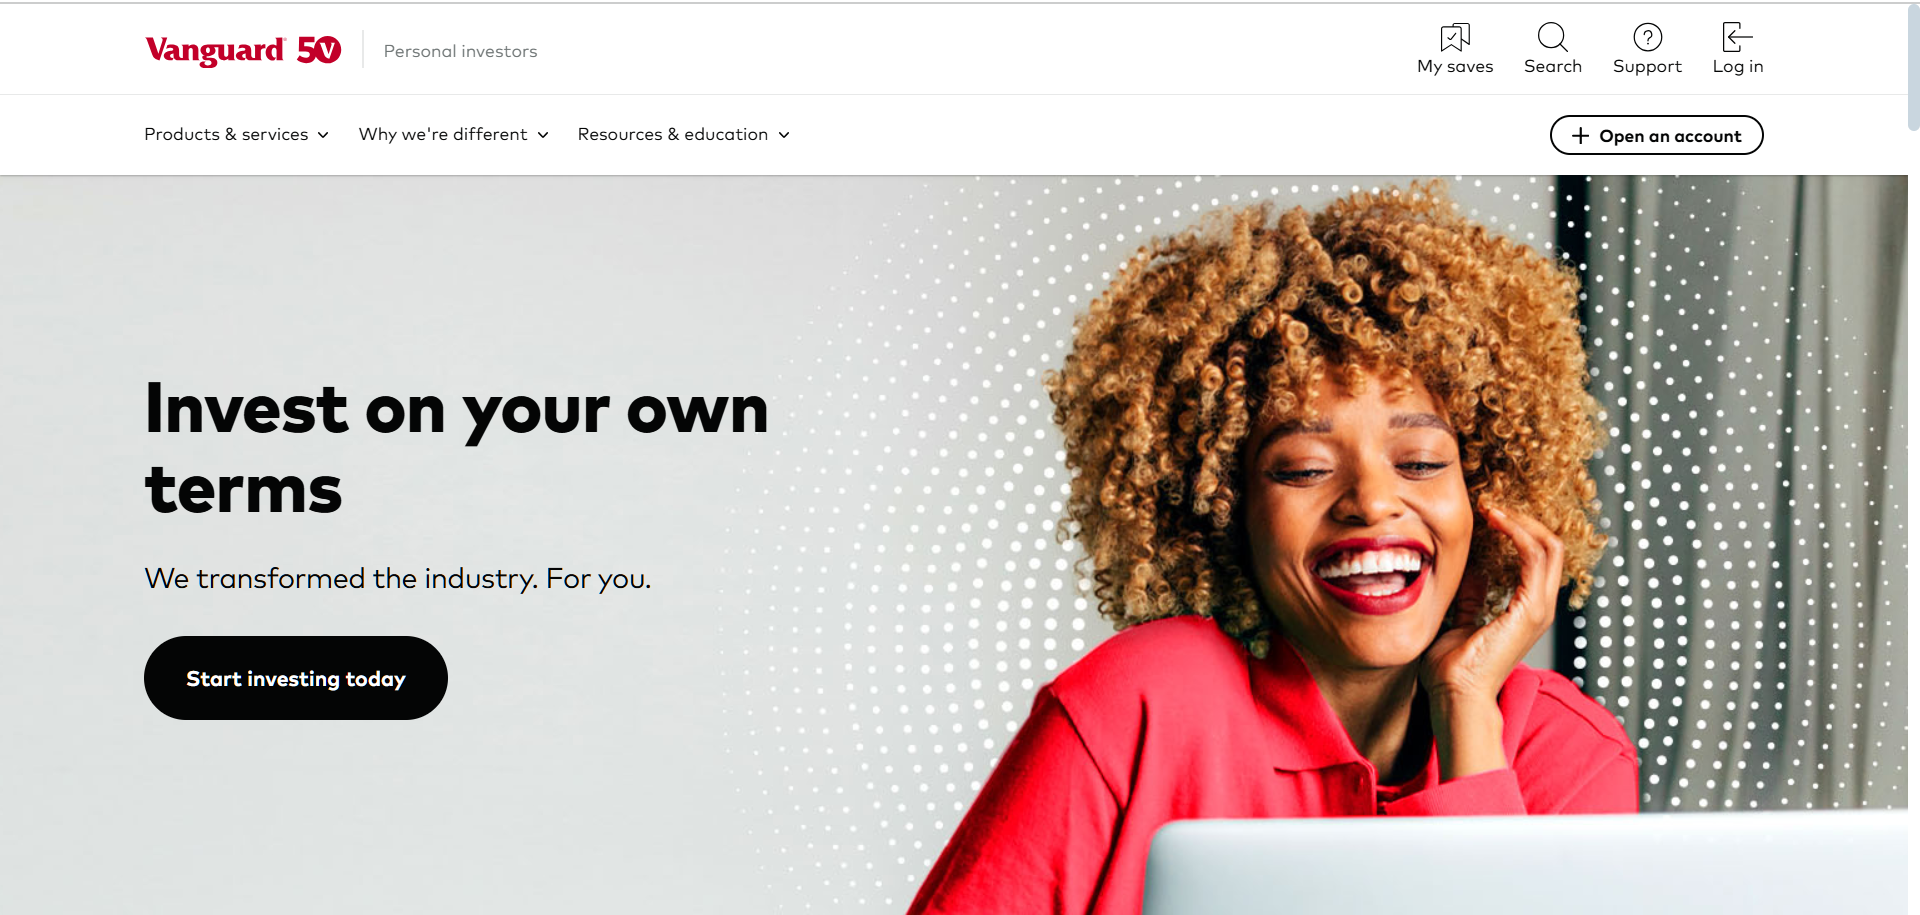Open Resources & education menu
Viewport: 1920px width, 915px height.
[683, 134]
